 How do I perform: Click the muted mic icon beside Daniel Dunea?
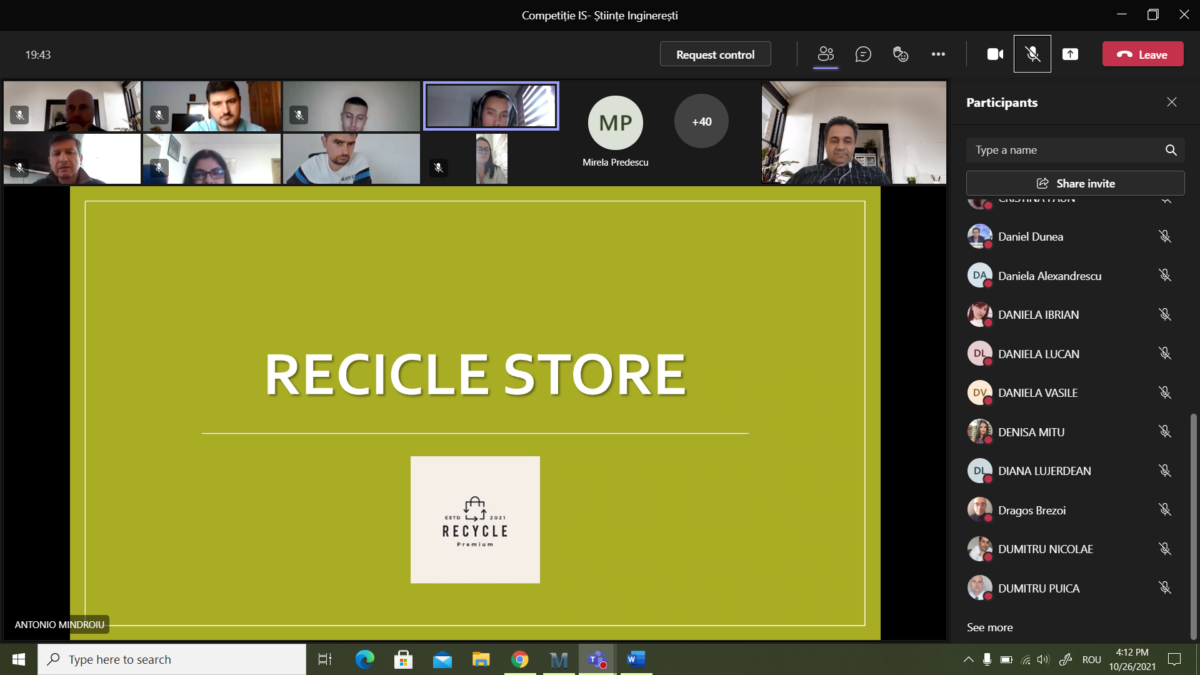1164,237
